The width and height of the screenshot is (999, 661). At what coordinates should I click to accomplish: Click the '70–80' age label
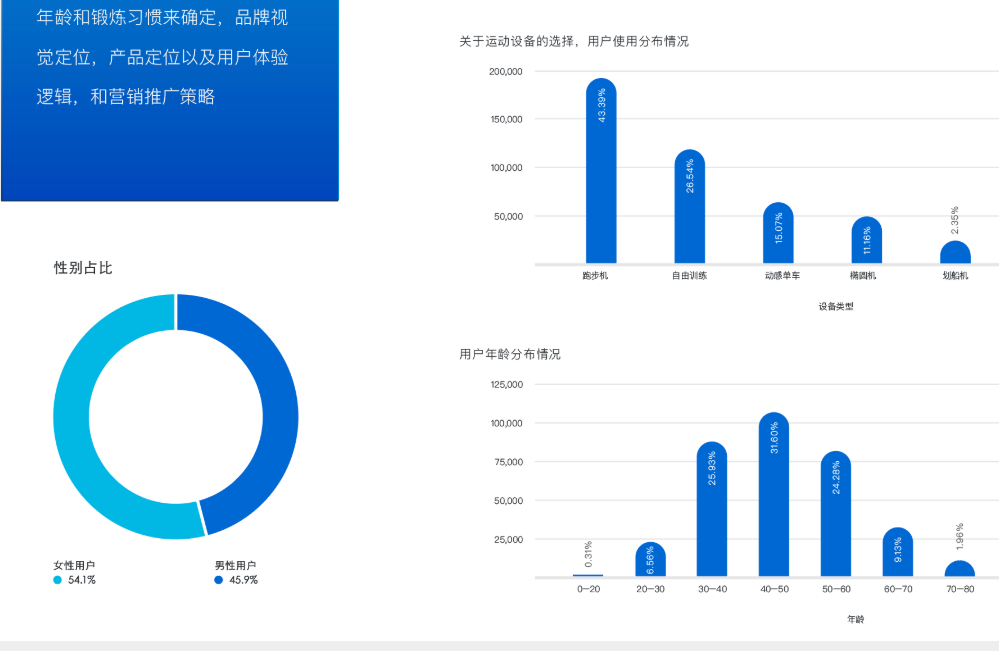click(x=959, y=589)
